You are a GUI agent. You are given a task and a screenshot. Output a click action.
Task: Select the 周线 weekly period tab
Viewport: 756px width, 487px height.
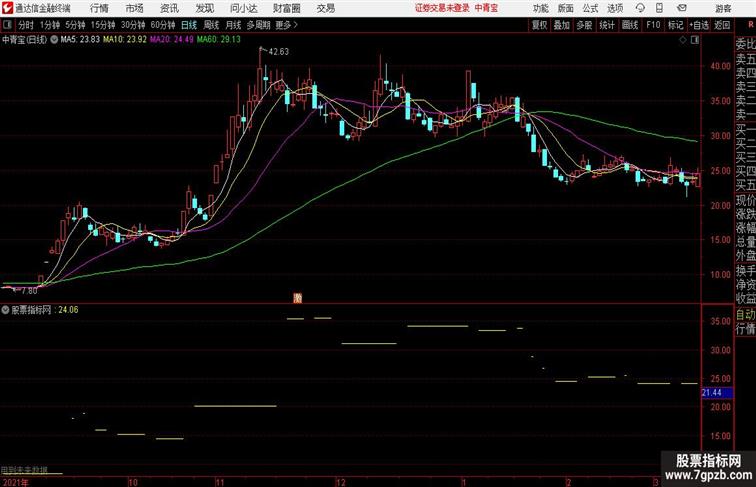pos(211,25)
